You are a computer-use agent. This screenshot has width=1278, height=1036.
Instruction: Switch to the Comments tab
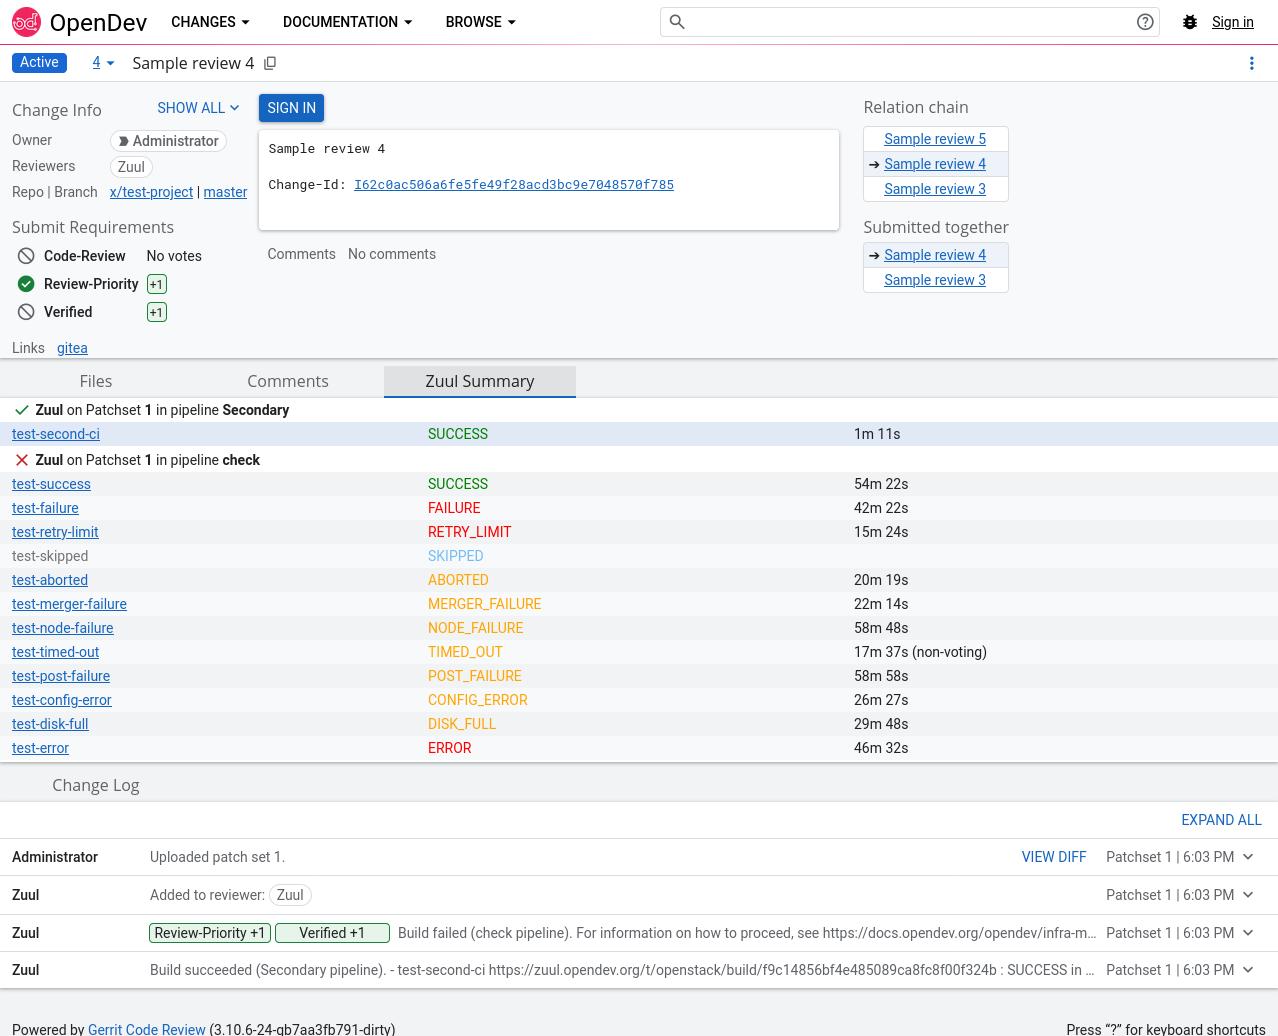coord(288,381)
